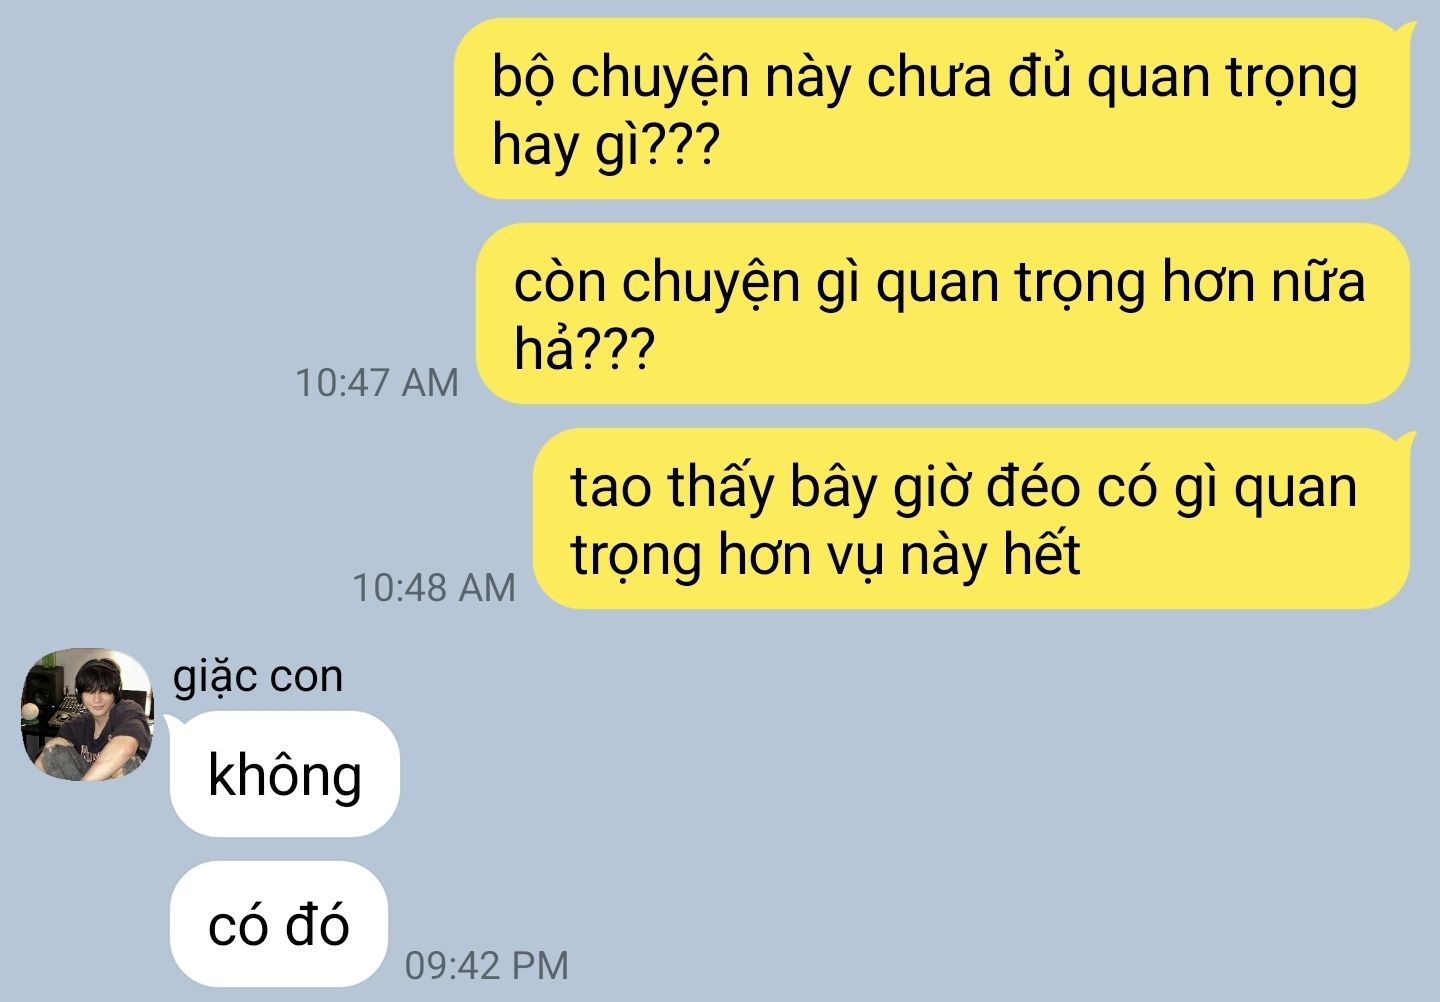Tap the word 'hả???' in second bubble

coord(583,349)
